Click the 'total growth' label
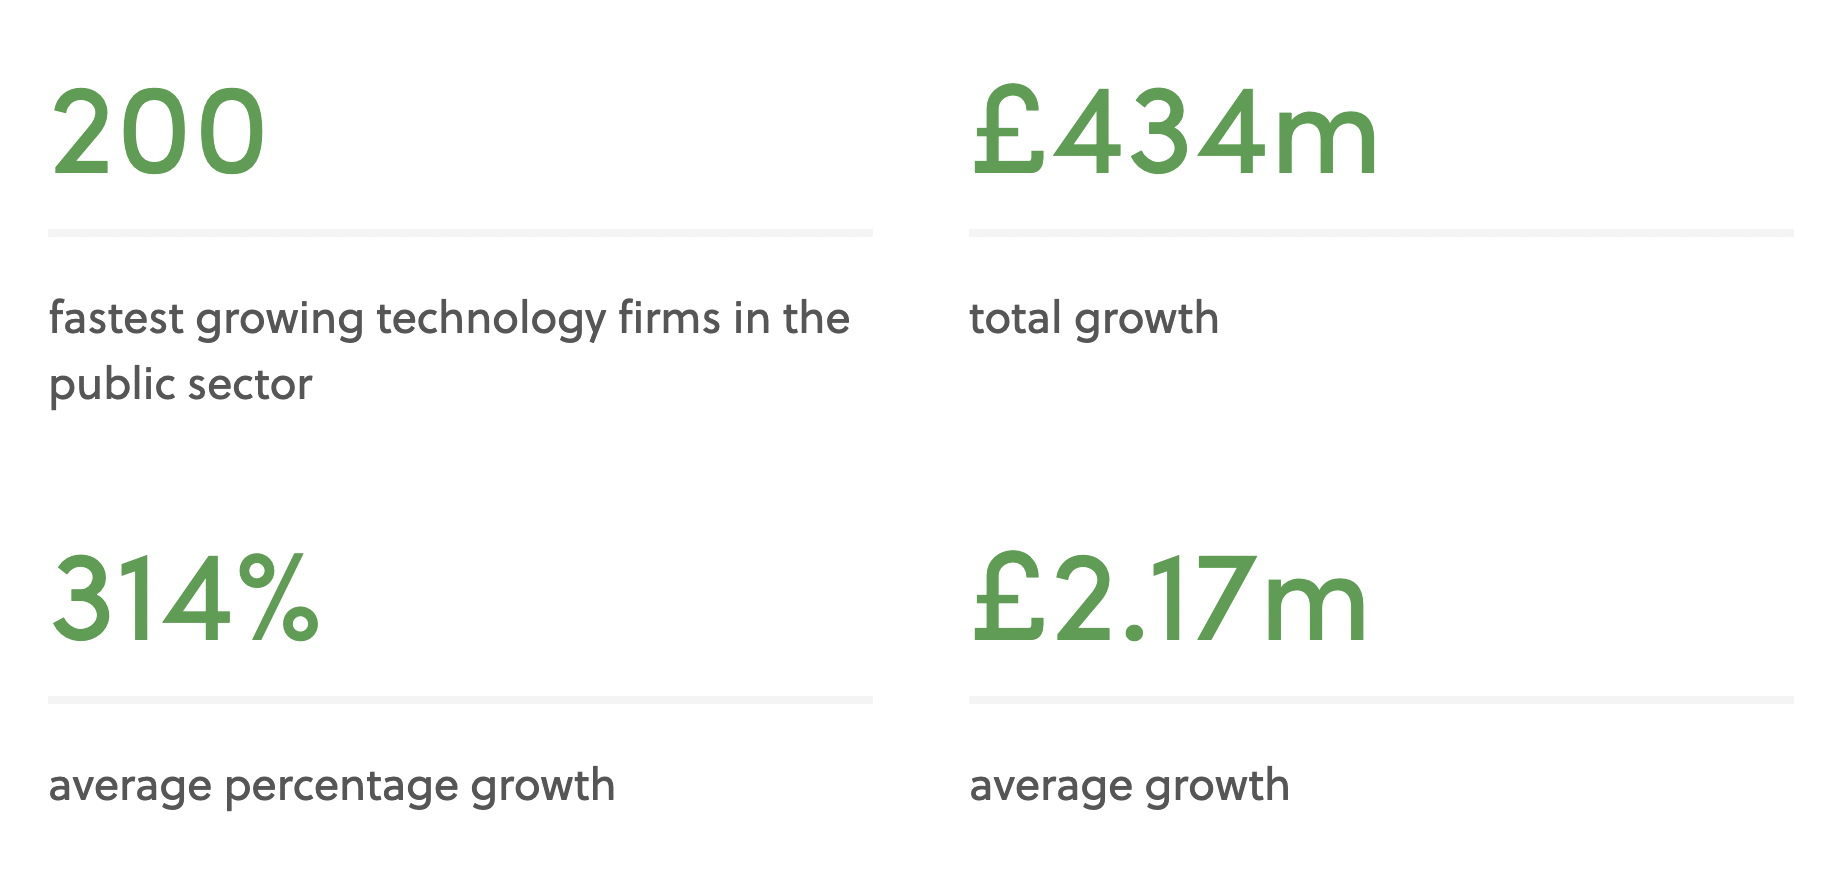This screenshot has height=879, width=1830. (x=1094, y=320)
